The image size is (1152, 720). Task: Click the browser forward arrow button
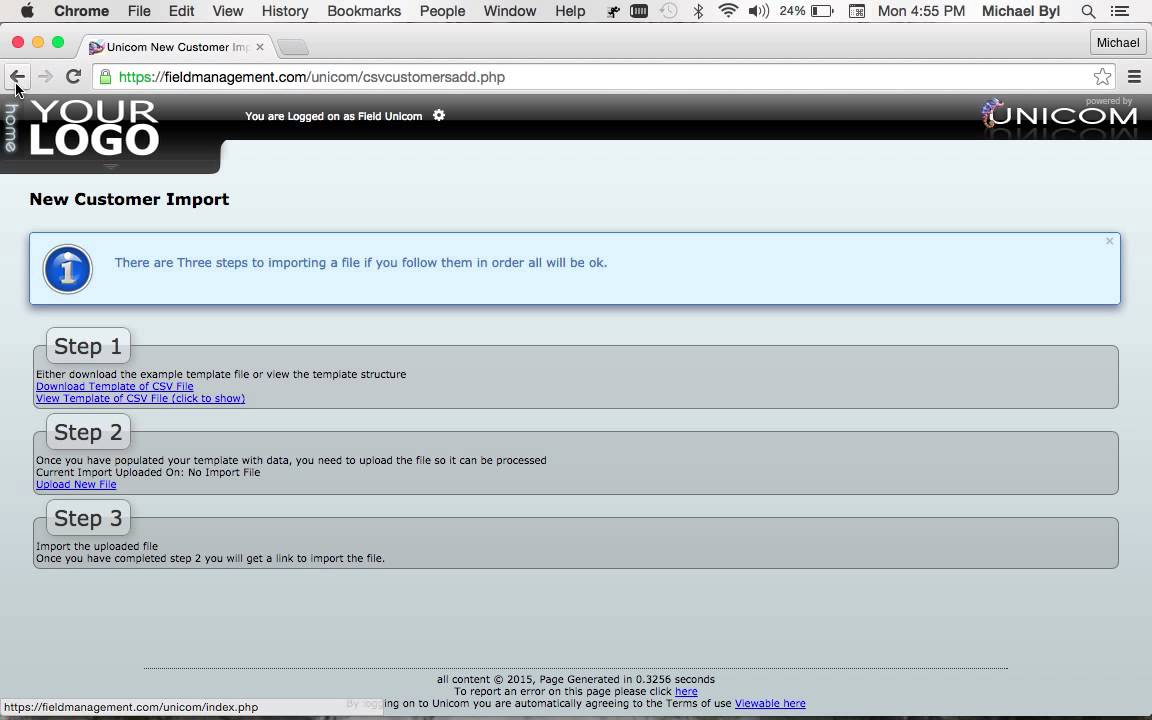point(46,76)
